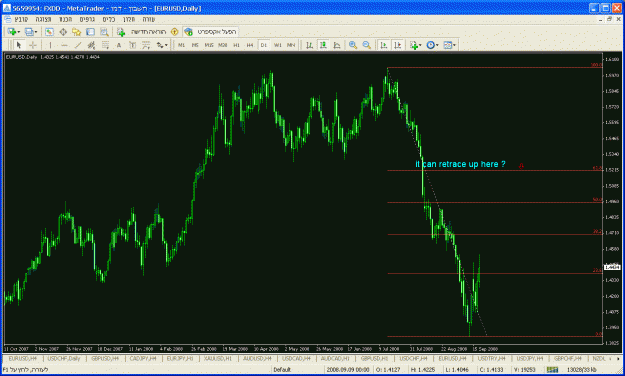Toggle the Navigator favorites star icon
Image resolution: width=625 pixels, height=376 pixels.
pos(77,31)
